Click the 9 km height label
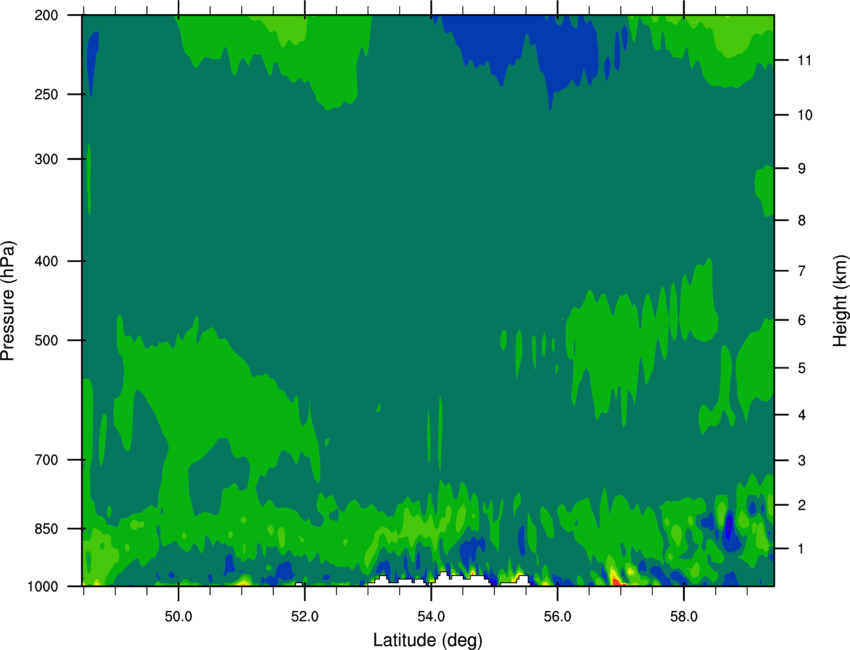 [801, 169]
